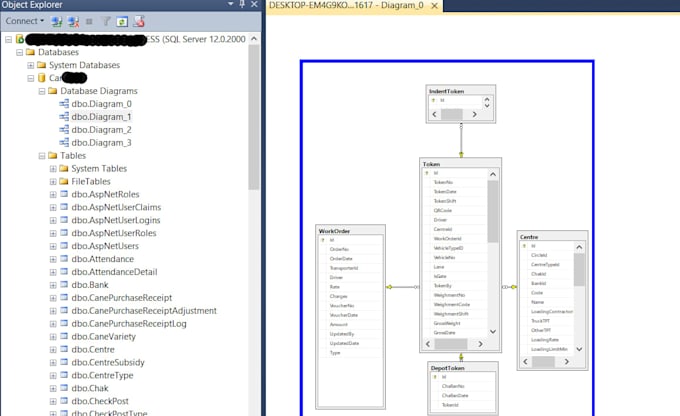The width and height of the screenshot is (680, 416).
Task: Click the primary key icon in Token table
Action: (x=426, y=172)
